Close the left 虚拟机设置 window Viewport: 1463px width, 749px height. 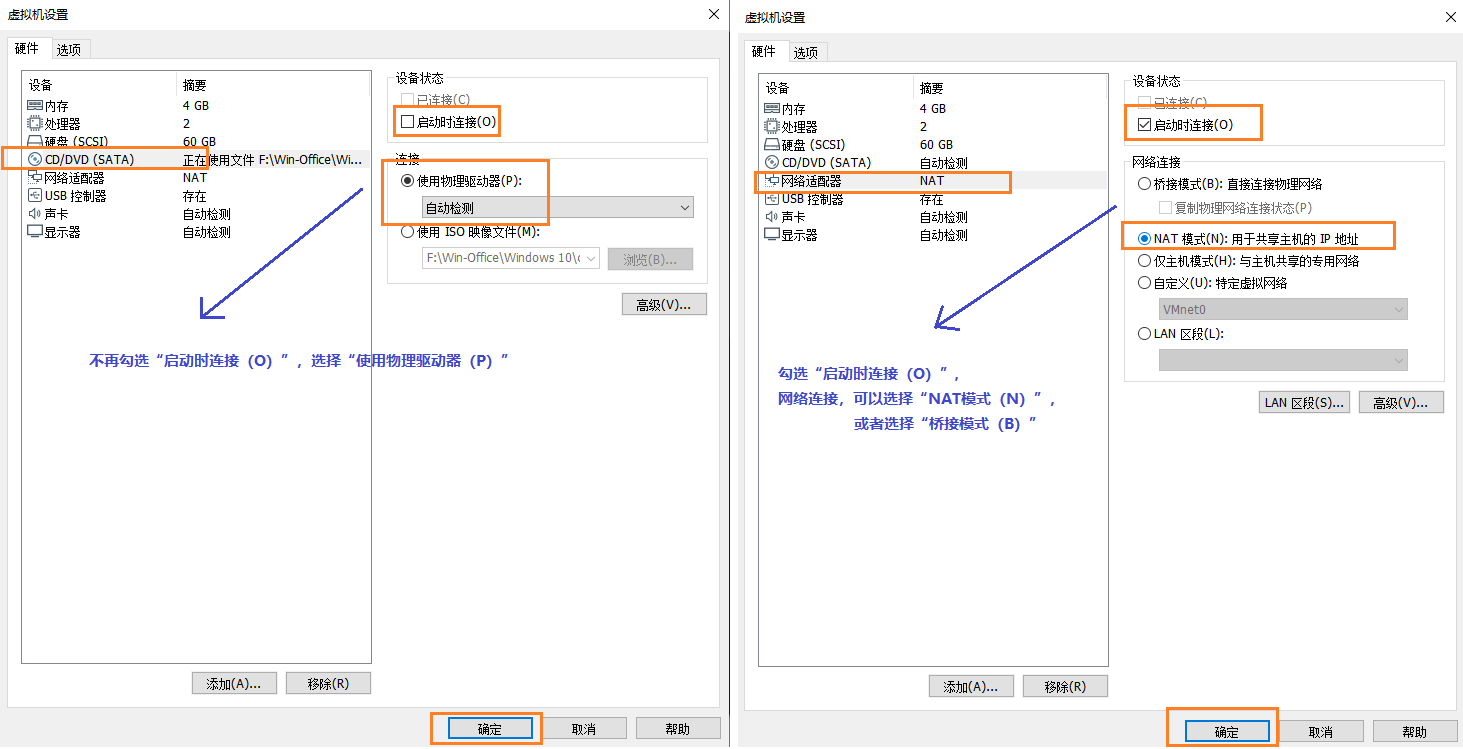(x=713, y=13)
